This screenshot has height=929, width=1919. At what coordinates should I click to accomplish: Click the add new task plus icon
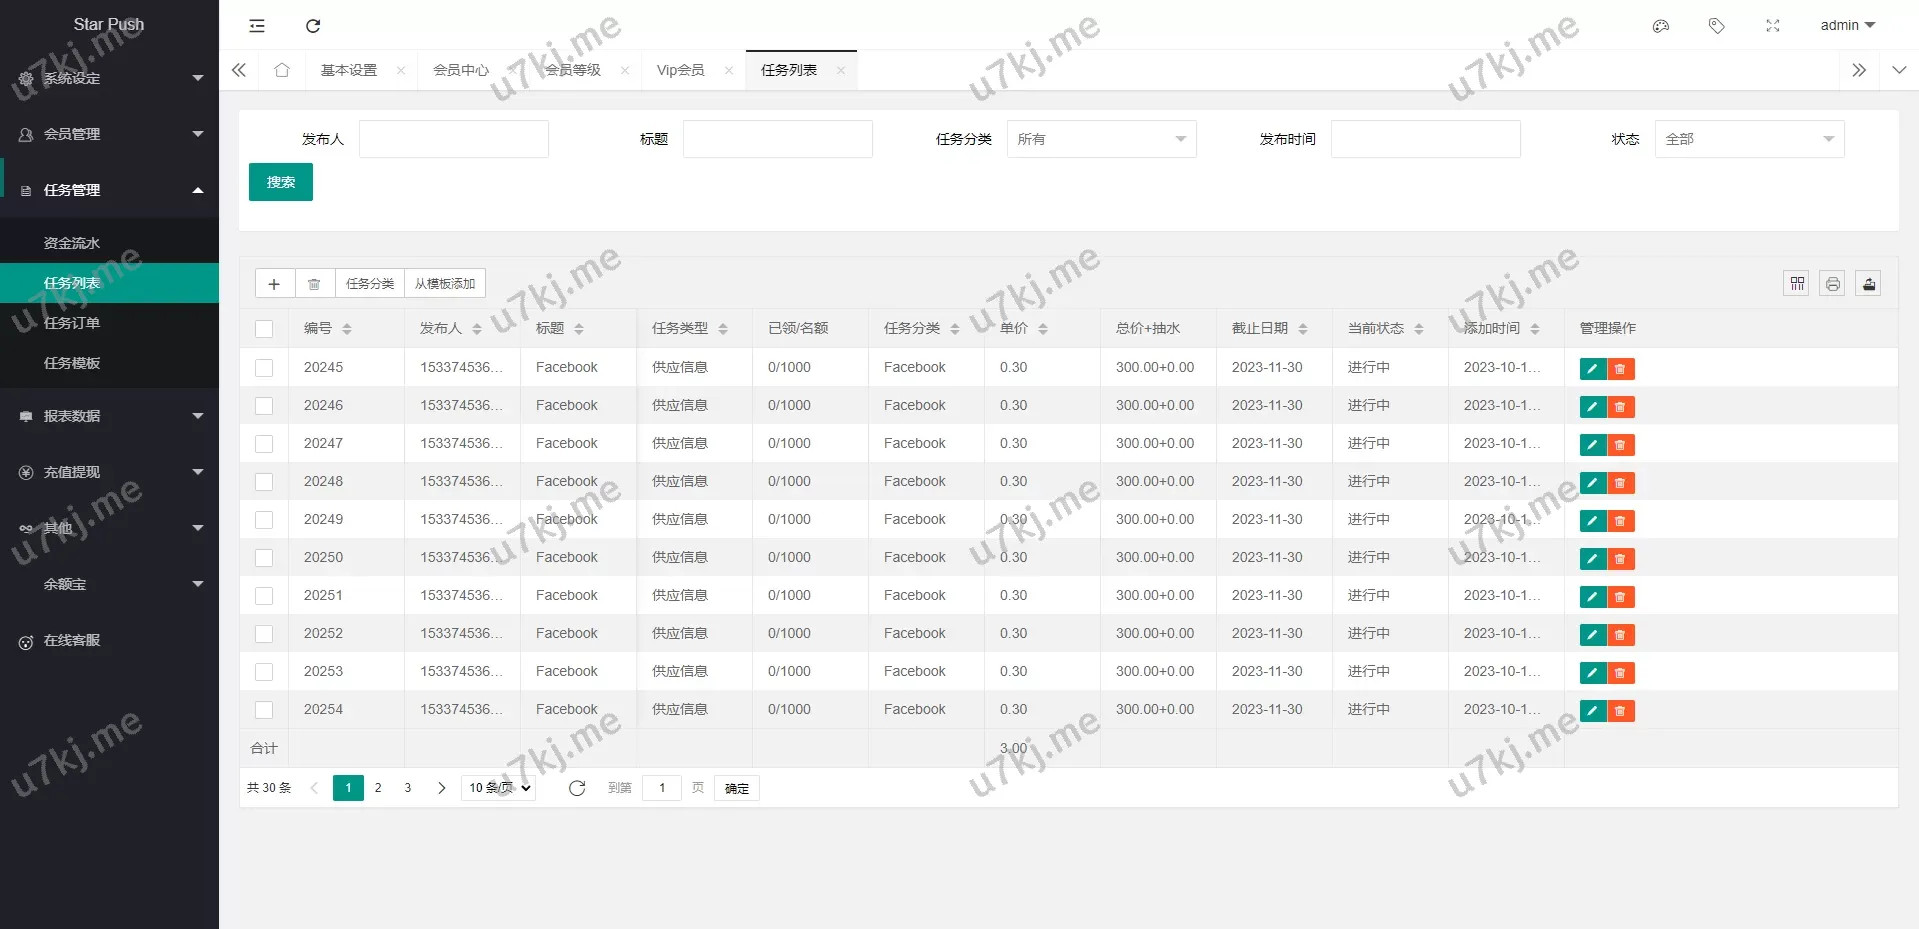(274, 284)
